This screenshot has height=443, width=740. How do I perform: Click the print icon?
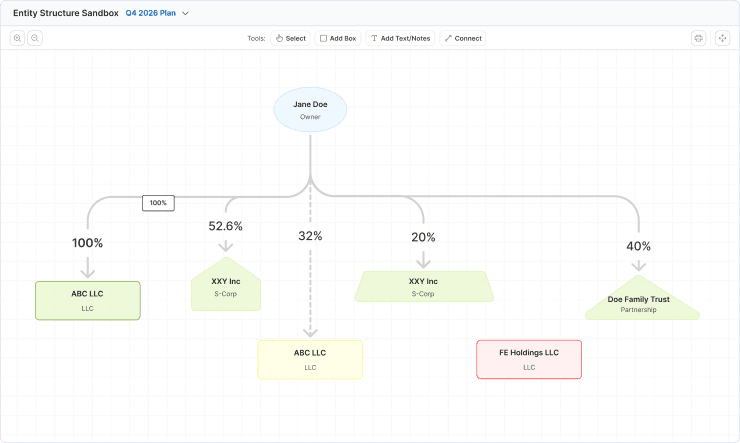coord(698,38)
